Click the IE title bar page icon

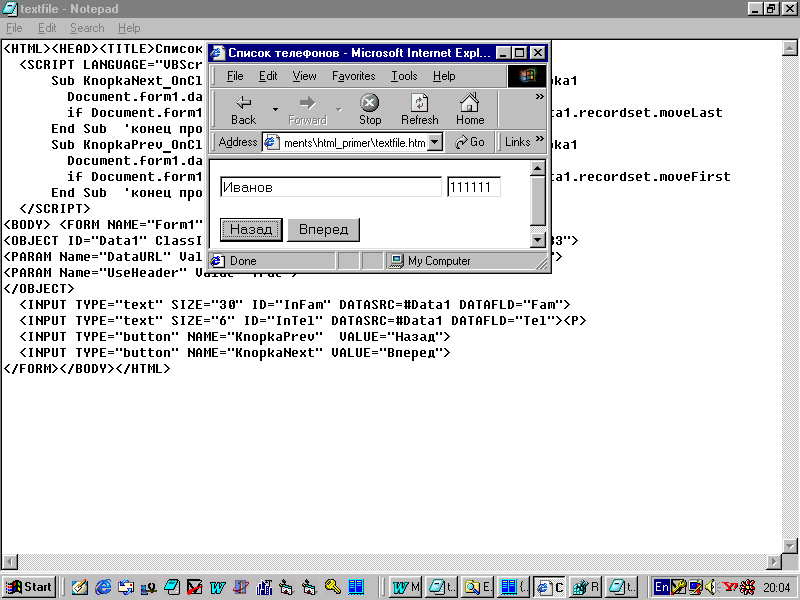click(x=218, y=53)
